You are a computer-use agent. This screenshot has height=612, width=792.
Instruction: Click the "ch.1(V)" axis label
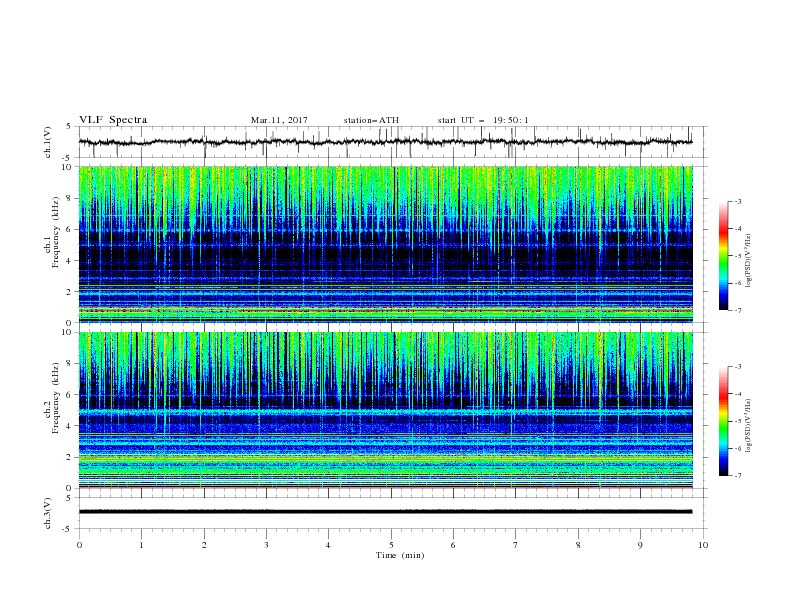[48, 142]
